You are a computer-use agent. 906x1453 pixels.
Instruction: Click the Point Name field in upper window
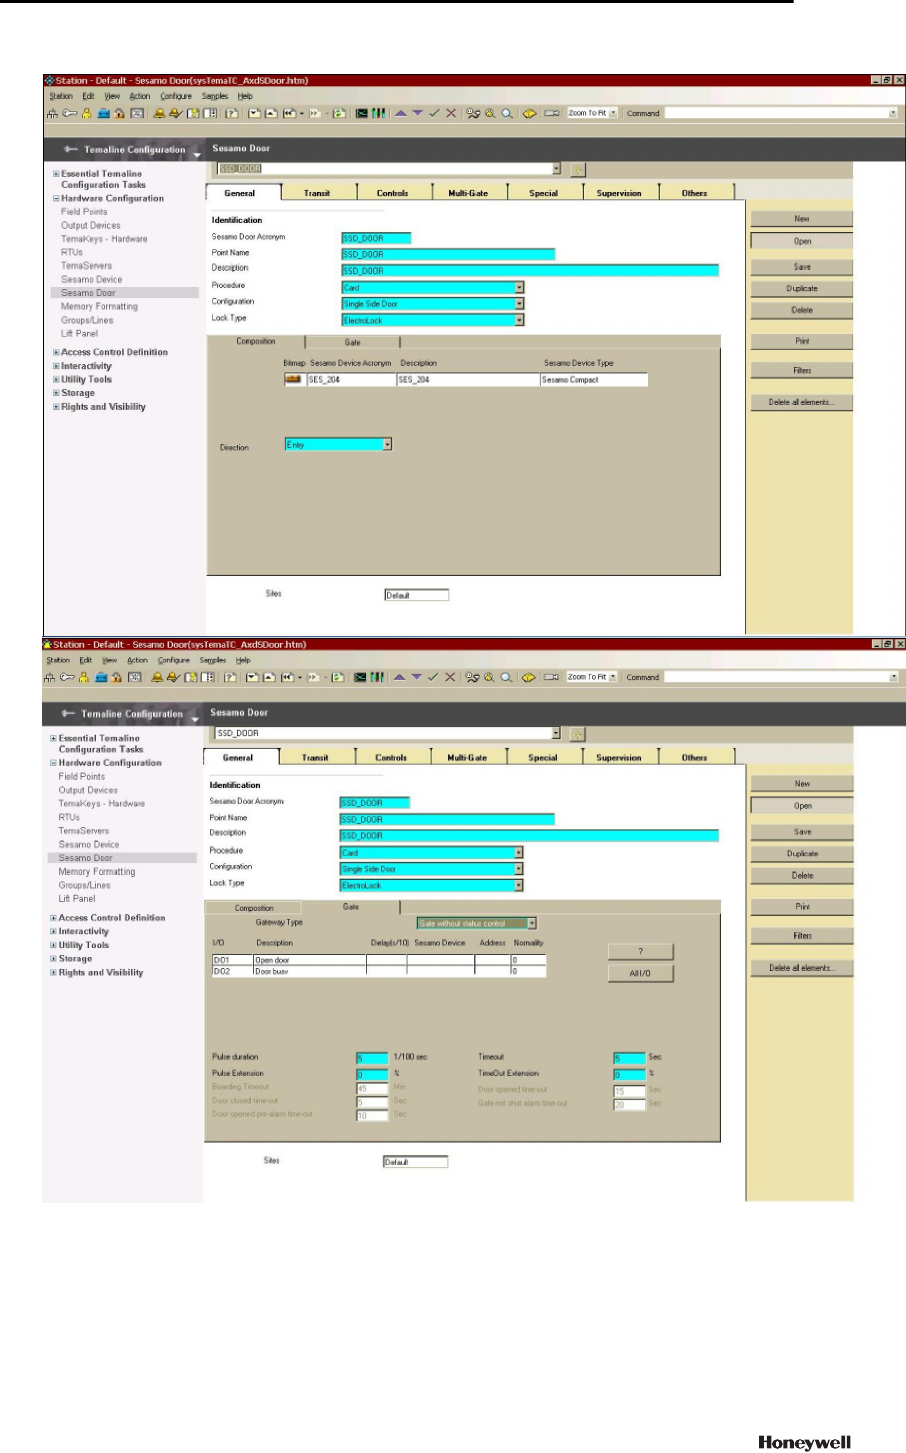click(x=448, y=254)
